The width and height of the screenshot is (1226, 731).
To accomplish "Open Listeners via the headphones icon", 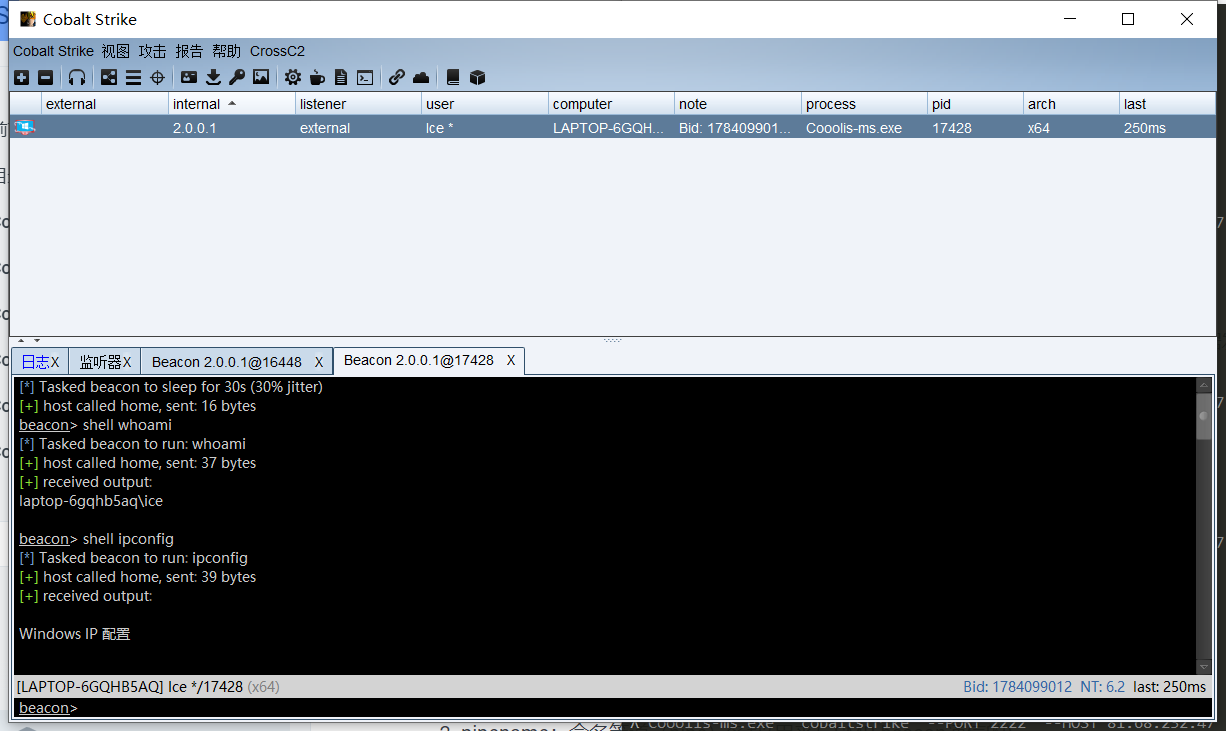I will click(x=77, y=77).
